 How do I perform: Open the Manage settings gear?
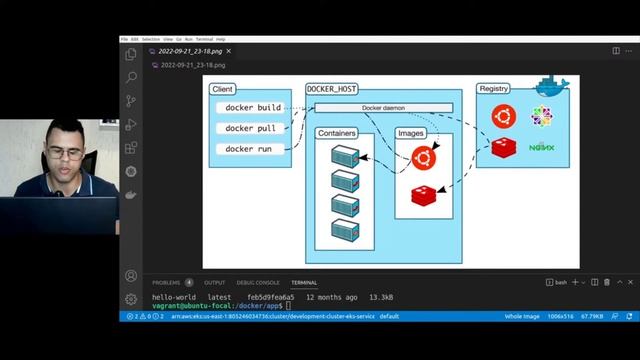coord(131,299)
